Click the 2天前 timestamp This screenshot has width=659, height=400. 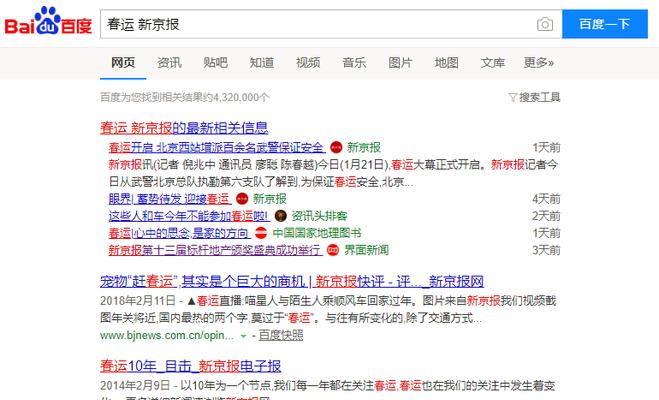point(546,216)
